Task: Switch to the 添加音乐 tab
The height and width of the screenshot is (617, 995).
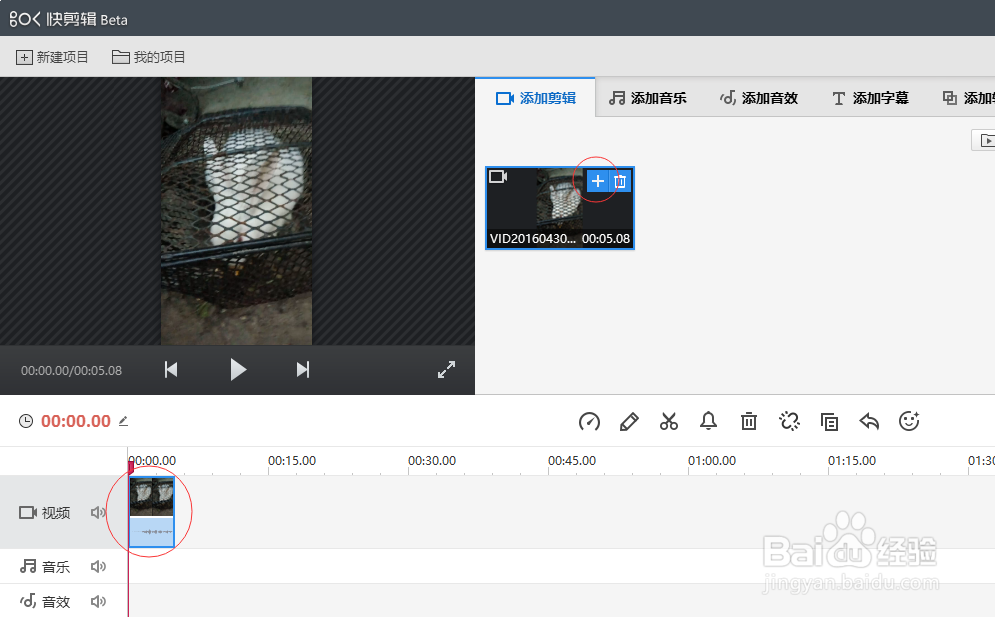Action: (648, 97)
